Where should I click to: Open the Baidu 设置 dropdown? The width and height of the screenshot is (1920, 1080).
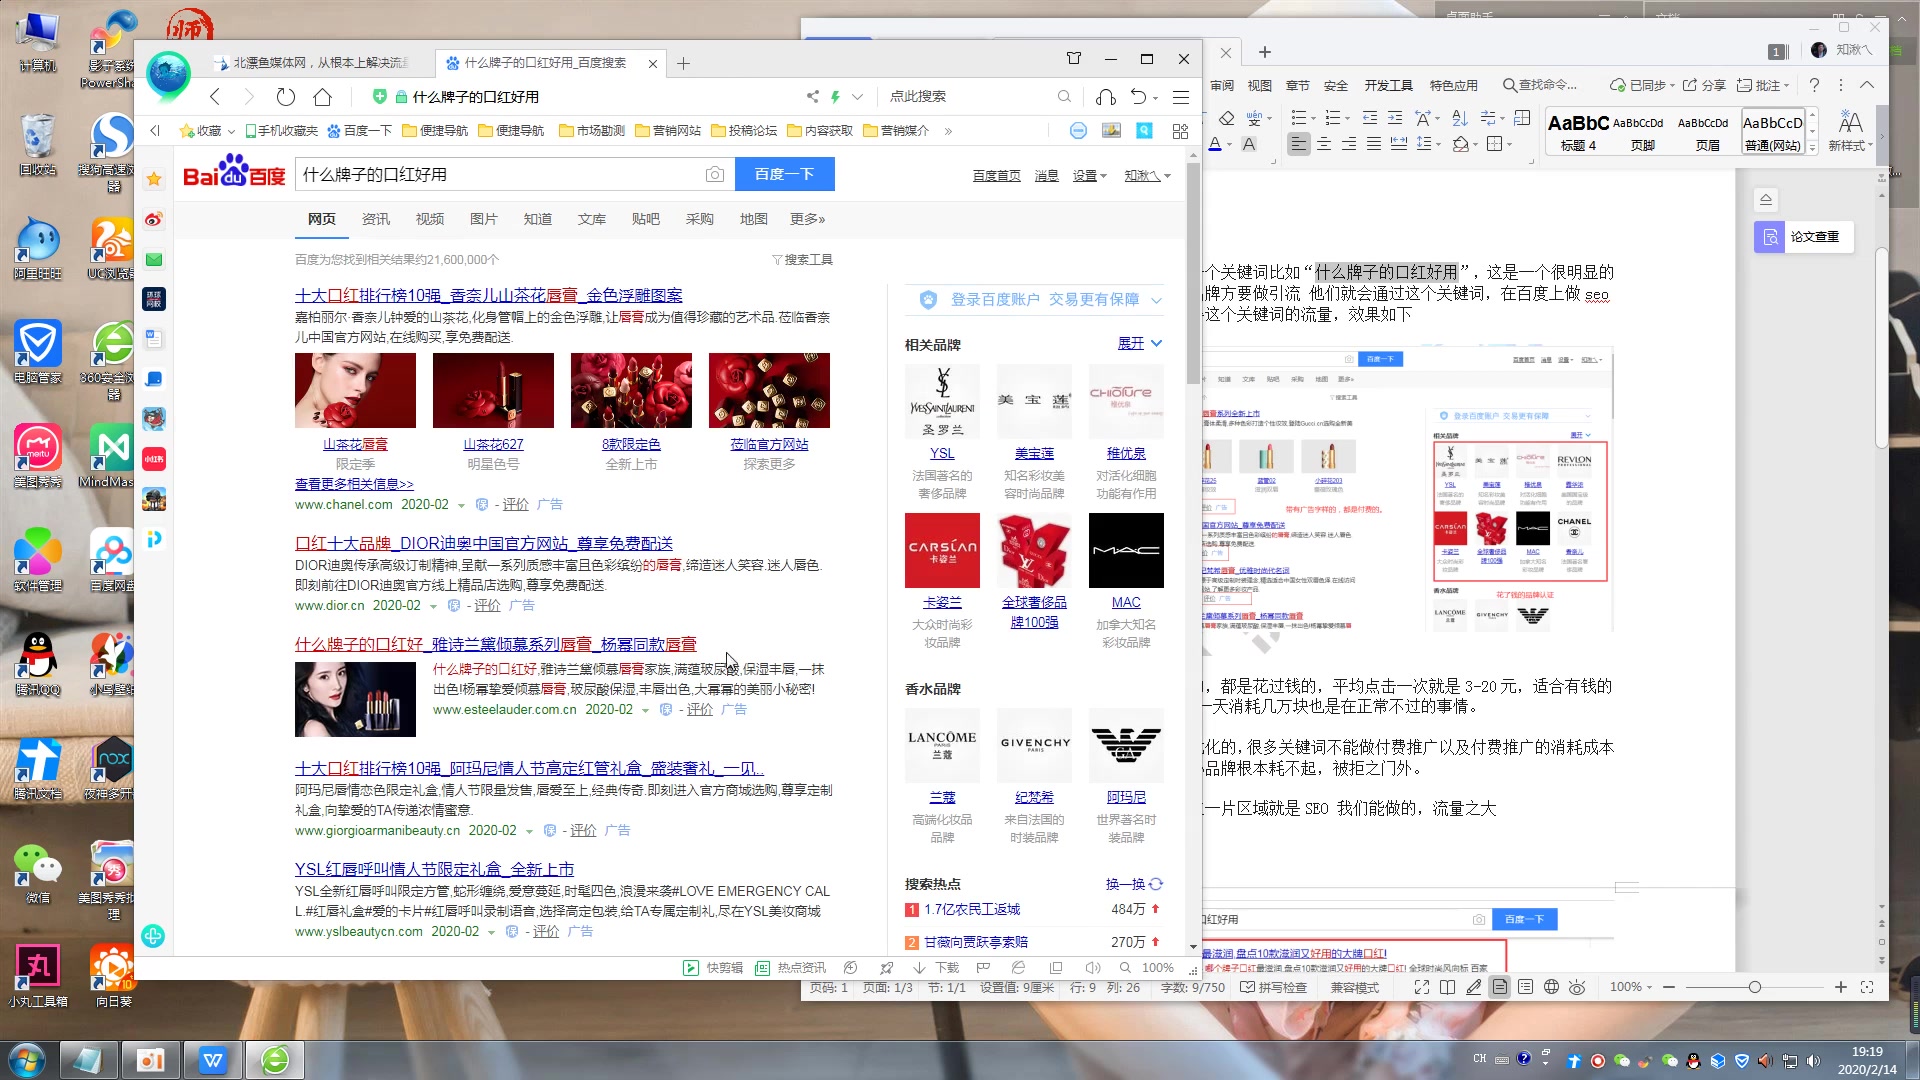click(x=1089, y=176)
